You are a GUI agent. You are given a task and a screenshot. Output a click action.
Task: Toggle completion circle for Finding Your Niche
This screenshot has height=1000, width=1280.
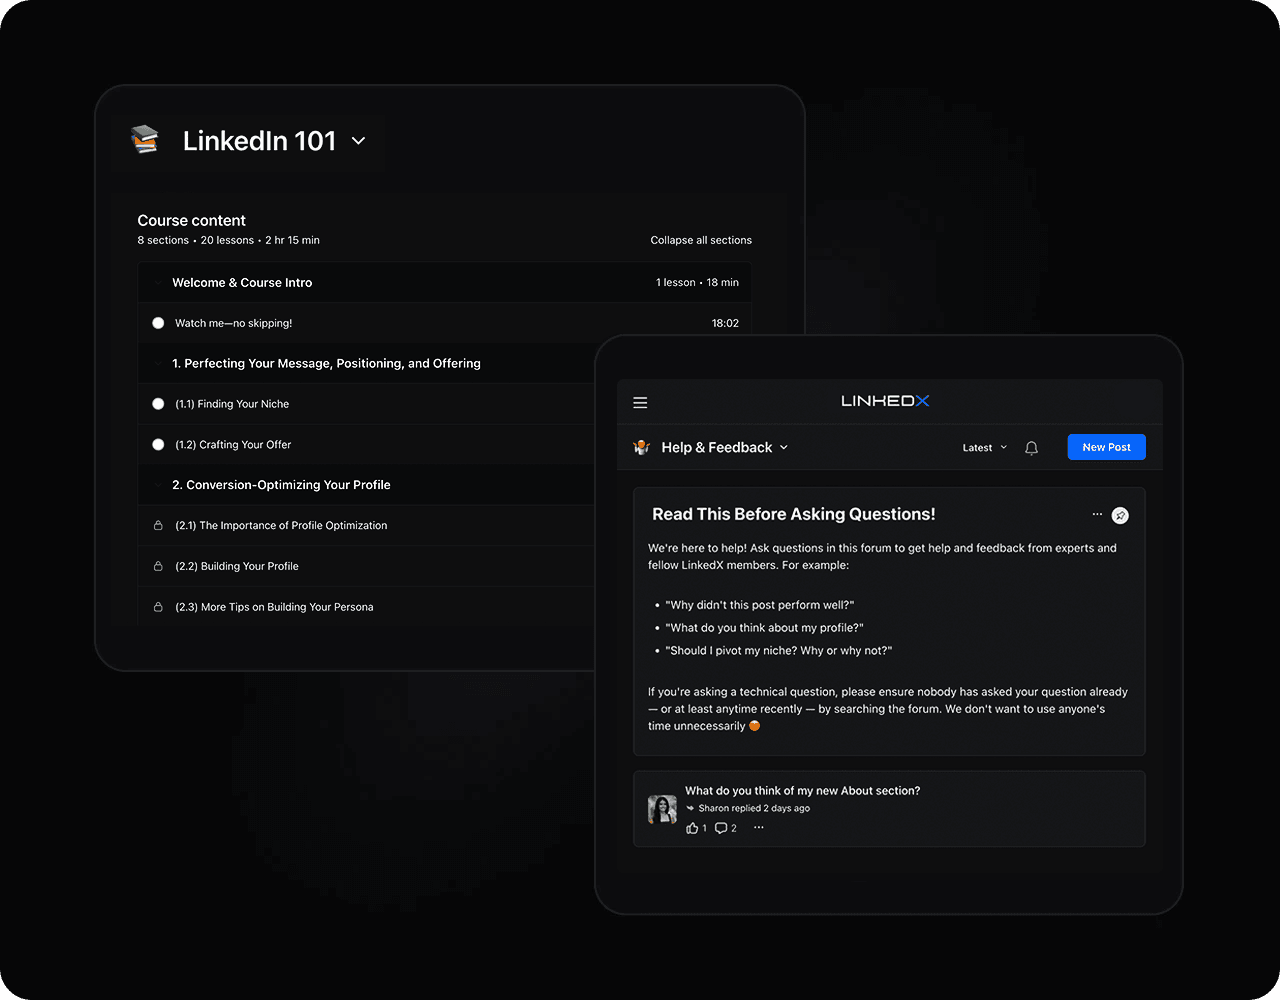click(158, 404)
